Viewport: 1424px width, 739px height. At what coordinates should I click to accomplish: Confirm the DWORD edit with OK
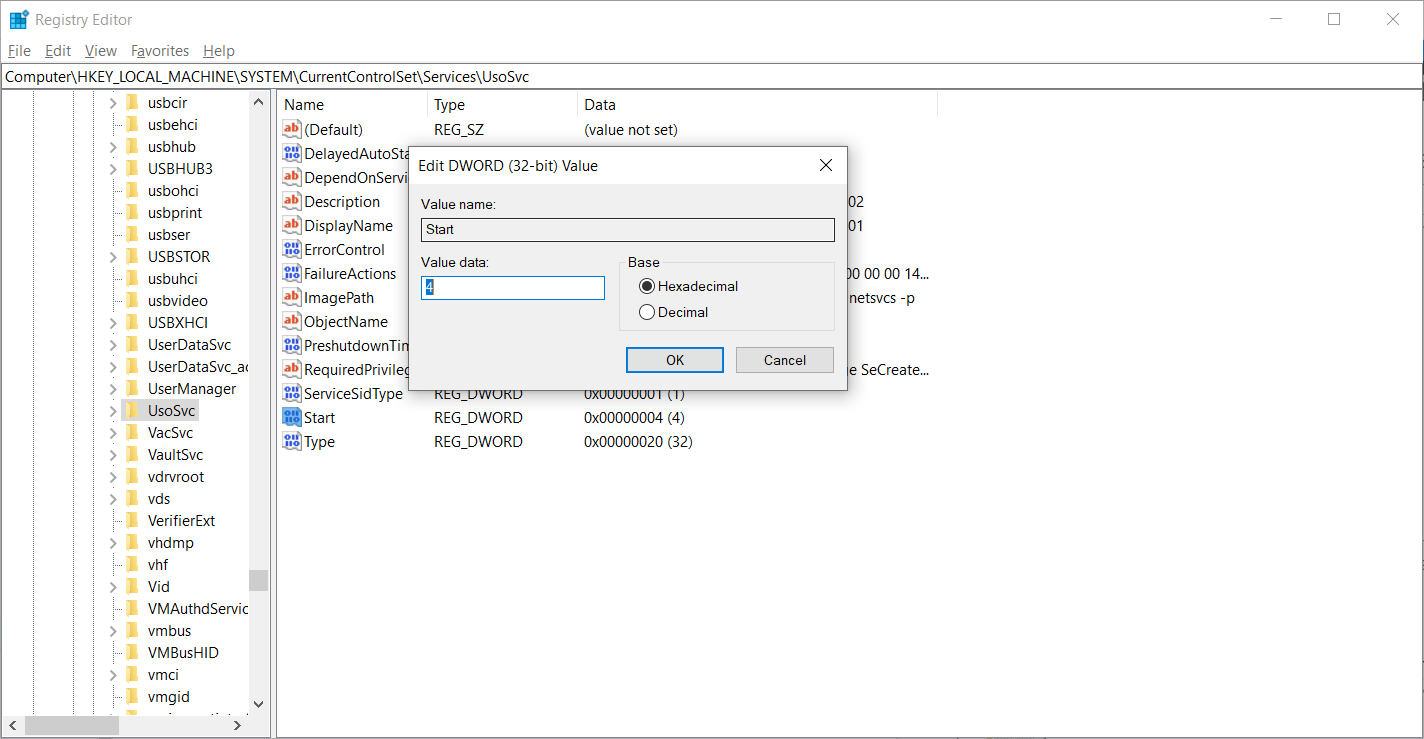point(675,360)
